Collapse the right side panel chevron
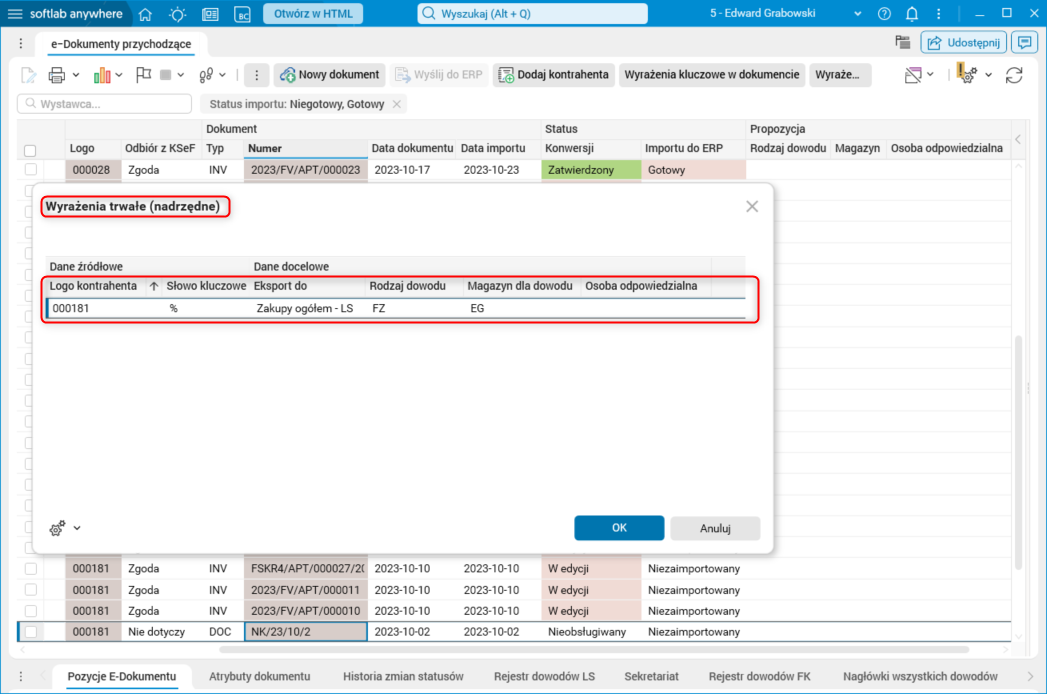Image resolution: width=1047 pixels, height=694 pixels. [x=1018, y=139]
